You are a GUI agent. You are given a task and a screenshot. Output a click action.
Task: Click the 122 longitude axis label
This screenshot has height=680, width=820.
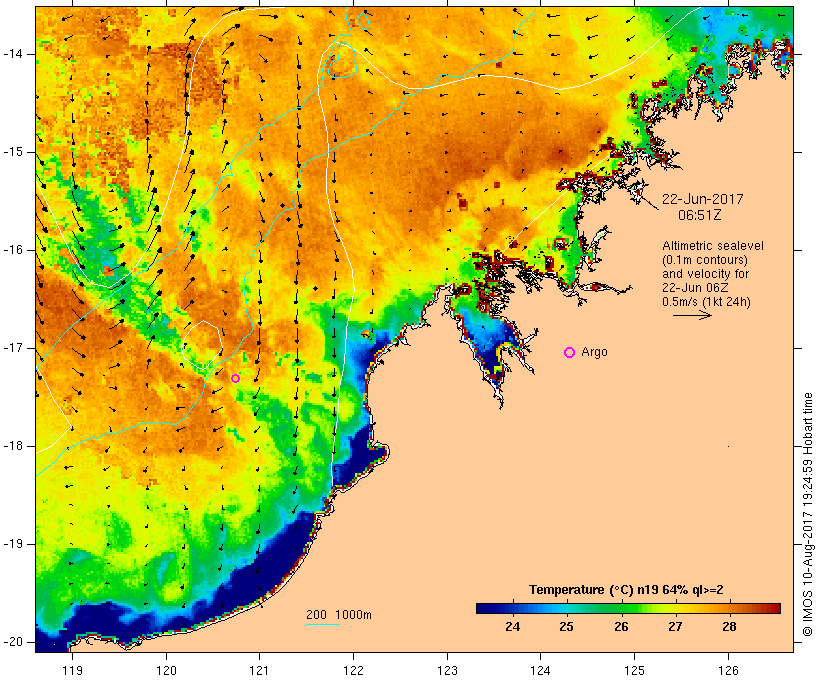[354, 670]
